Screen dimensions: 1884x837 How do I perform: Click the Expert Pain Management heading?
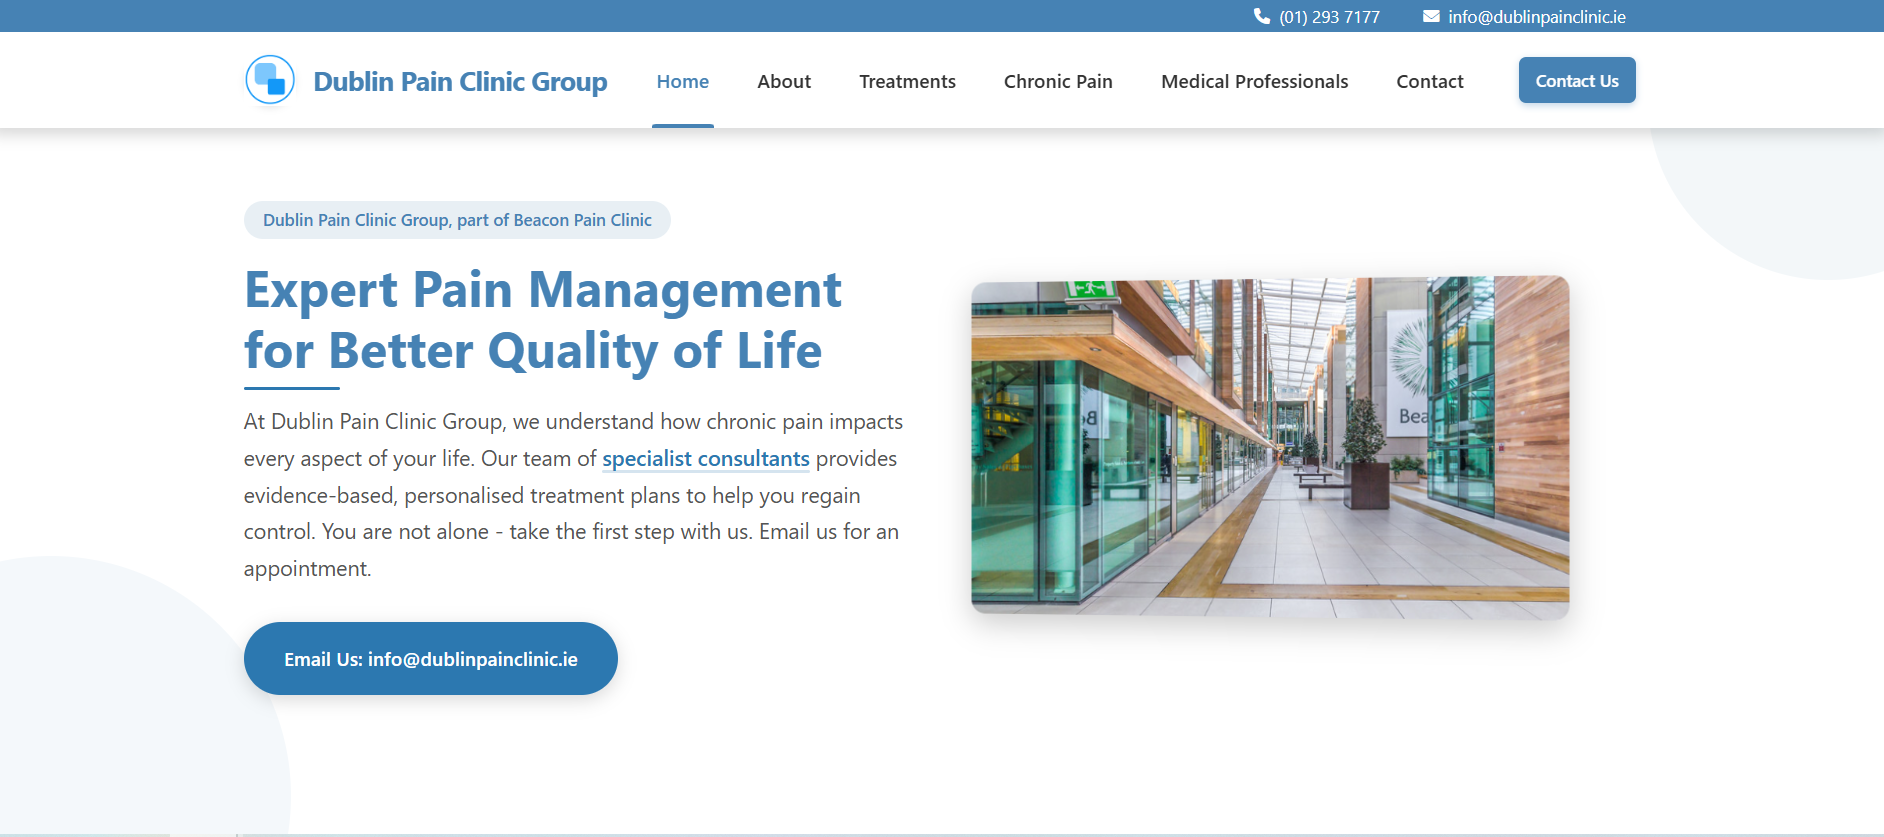pos(543,320)
